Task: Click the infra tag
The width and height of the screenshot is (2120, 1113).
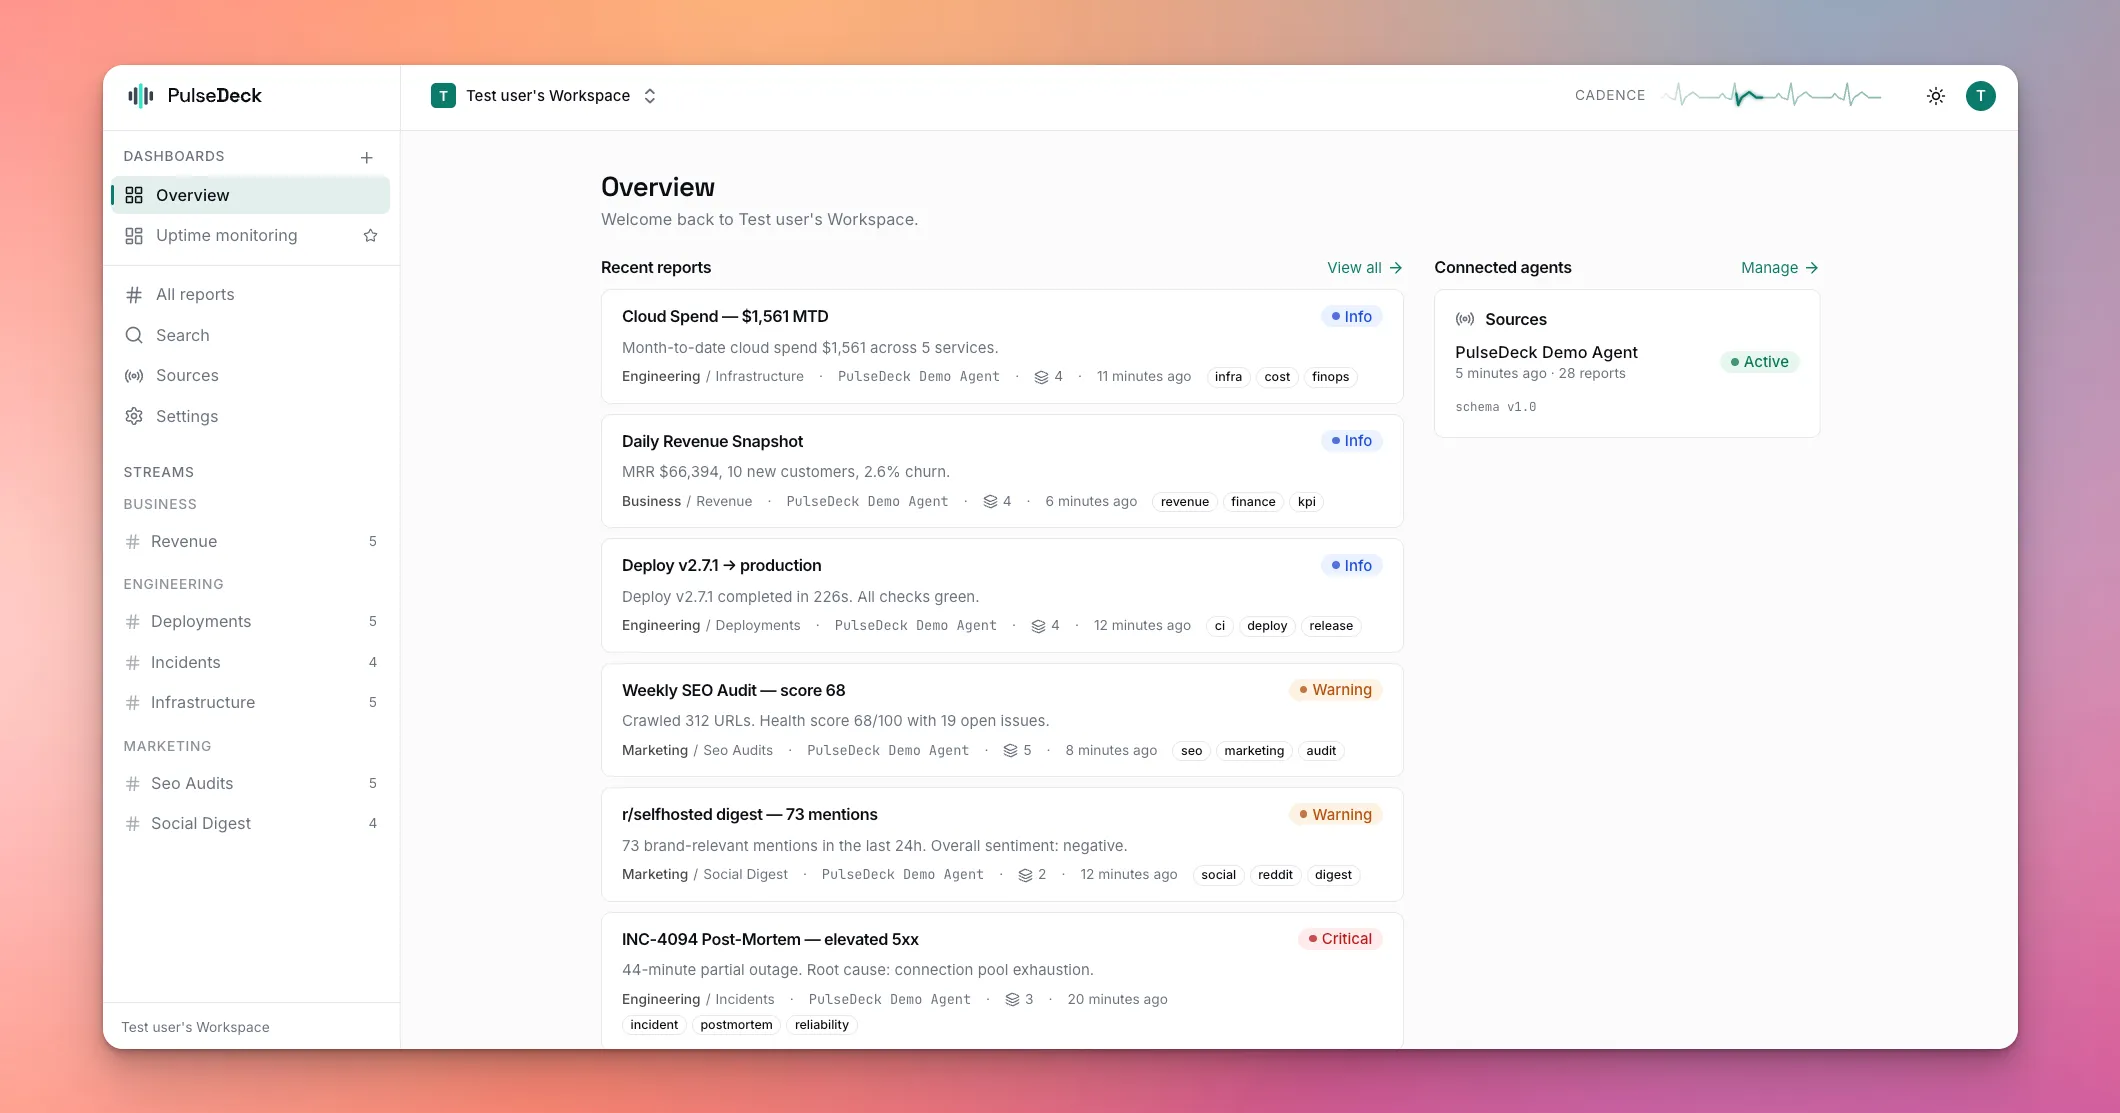Action: coord(1228,377)
